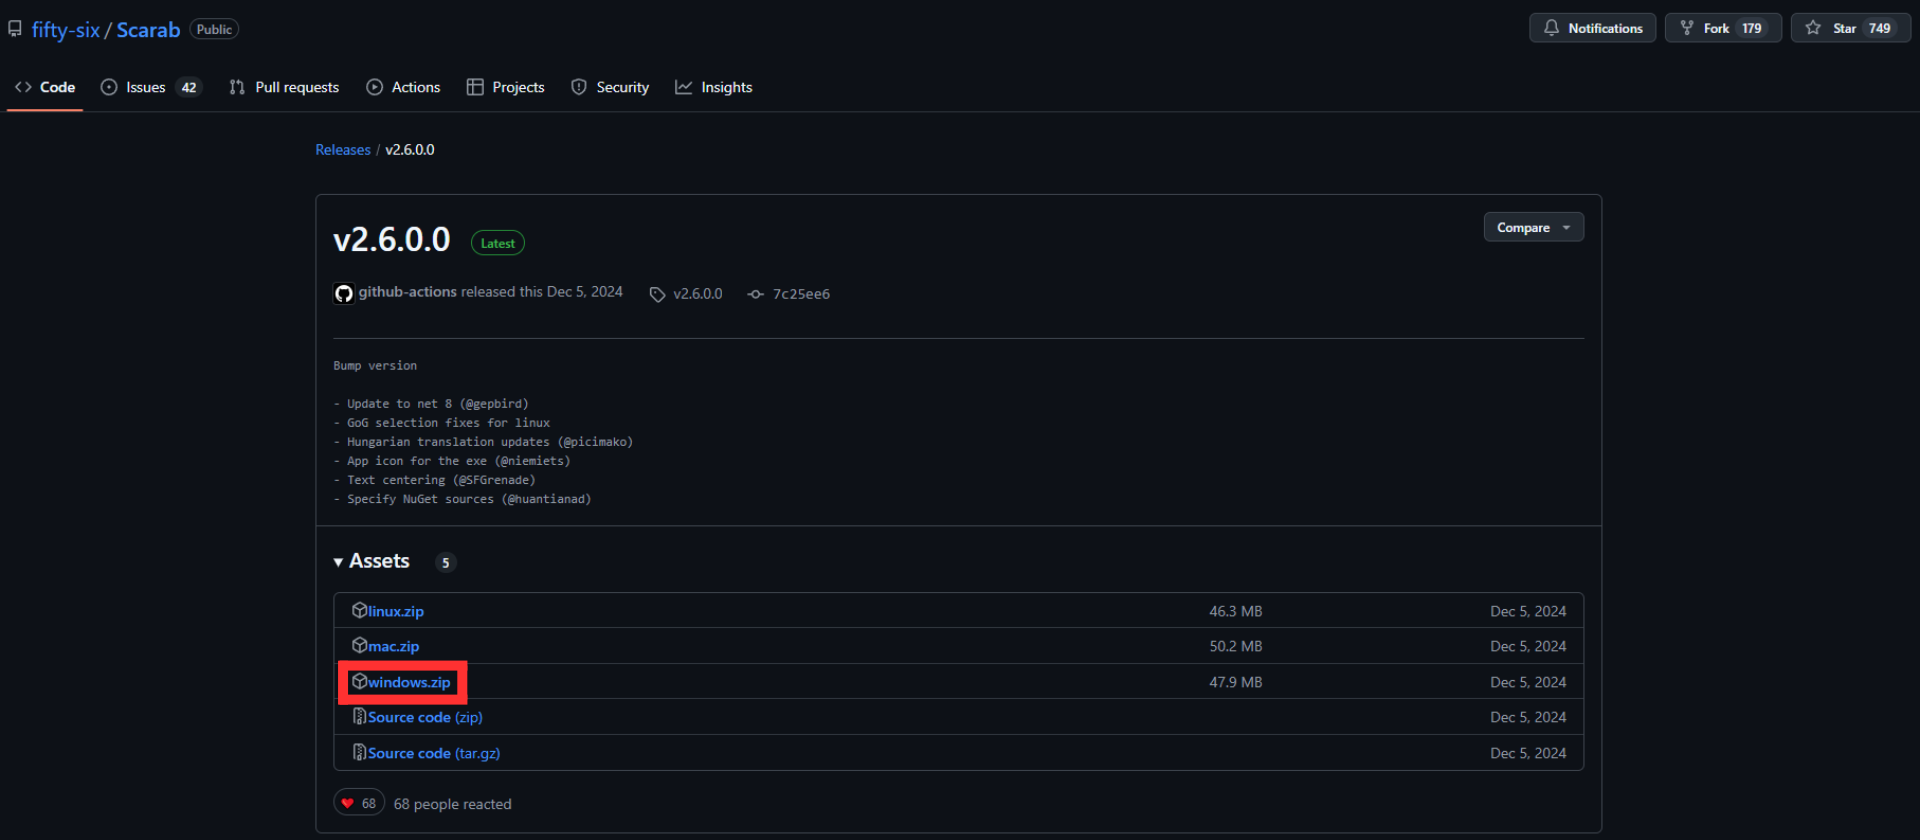Click the package icon next to linux.zip
This screenshot has height=840, width=1920.
tap(359, 610)
